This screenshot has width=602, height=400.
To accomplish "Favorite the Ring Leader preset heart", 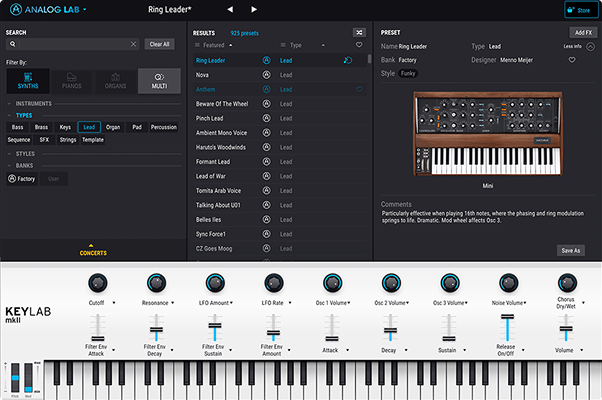I will point(572,60).
